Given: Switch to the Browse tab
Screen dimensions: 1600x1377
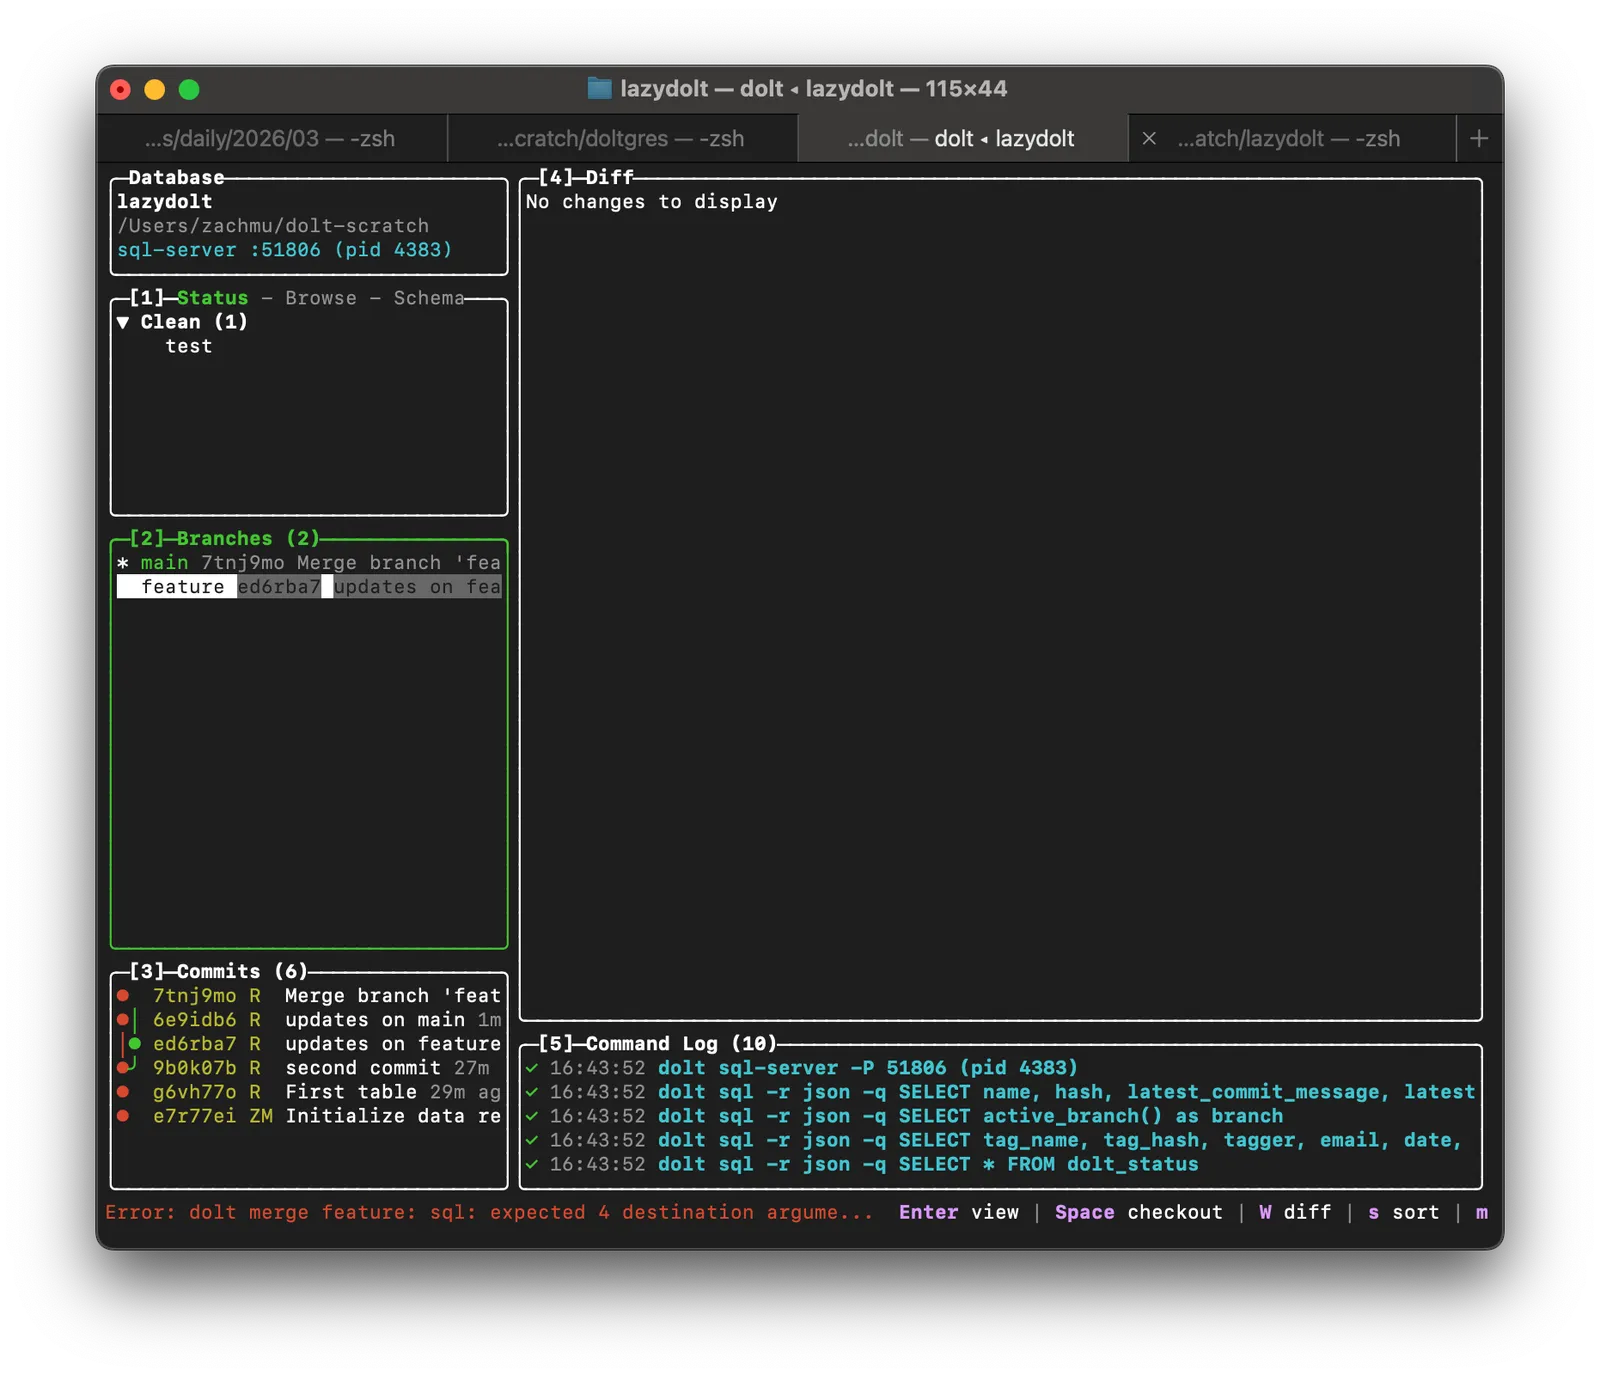Looking at the screenshot, I should (320, 298).
